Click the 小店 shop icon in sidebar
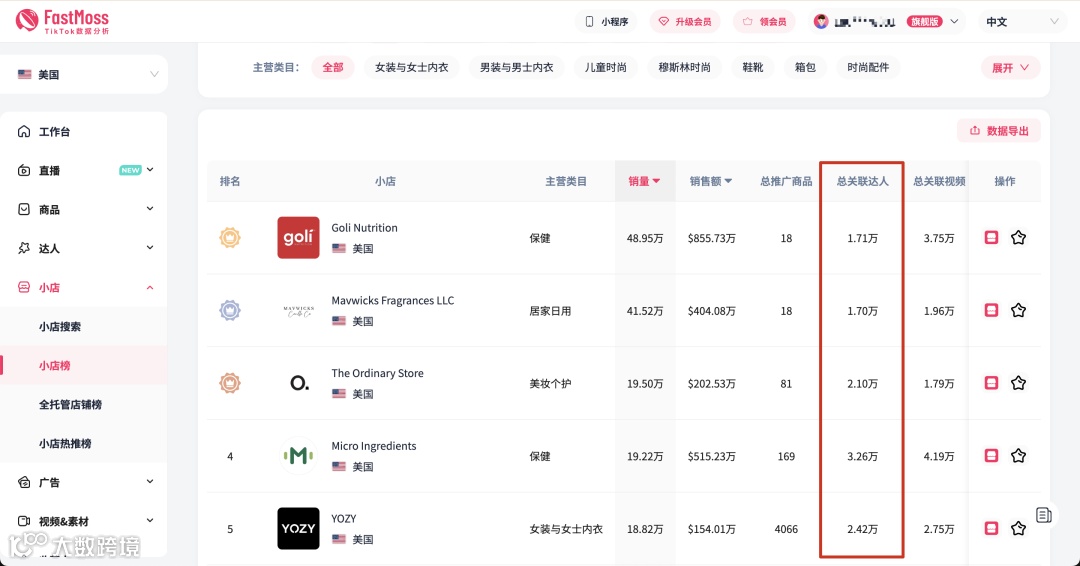Viewport: 1080px width, 566px height. tap(24, 287)
